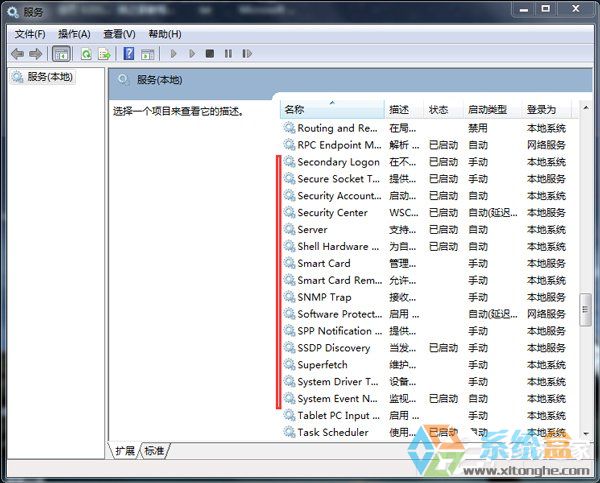
Task: Click the 已启动 status of SSDP Discovery
Action: coord(443,348)
